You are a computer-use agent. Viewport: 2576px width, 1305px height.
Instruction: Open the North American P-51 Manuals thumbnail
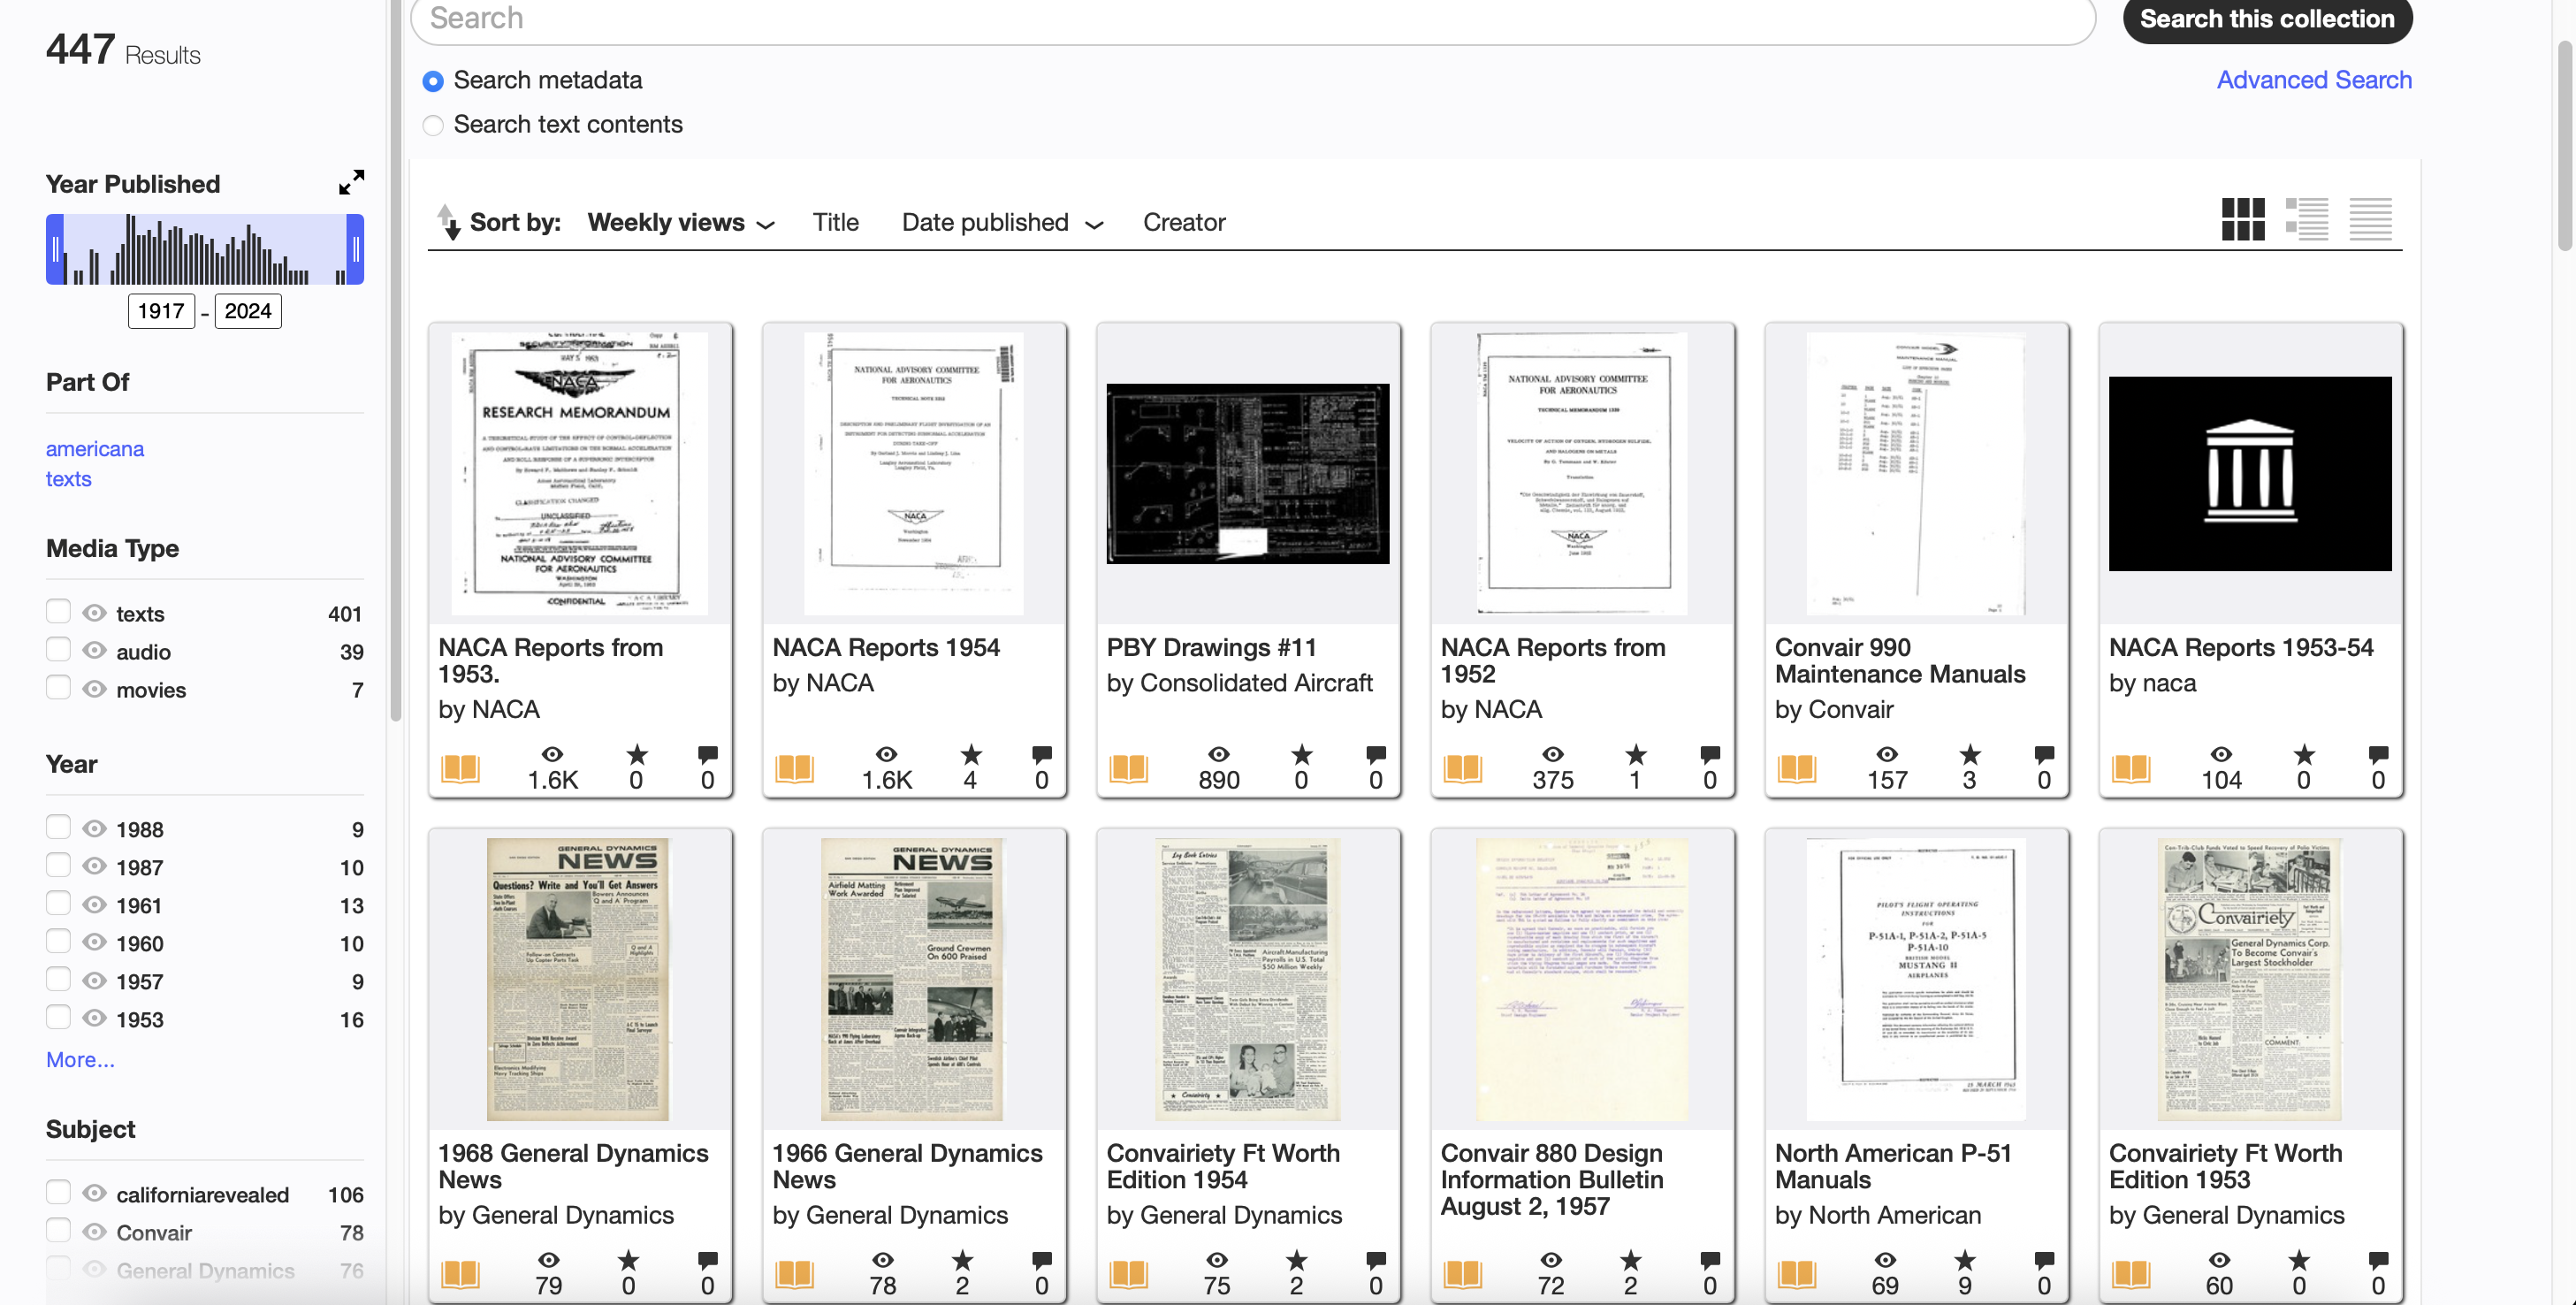click(x=1916, y=979)
